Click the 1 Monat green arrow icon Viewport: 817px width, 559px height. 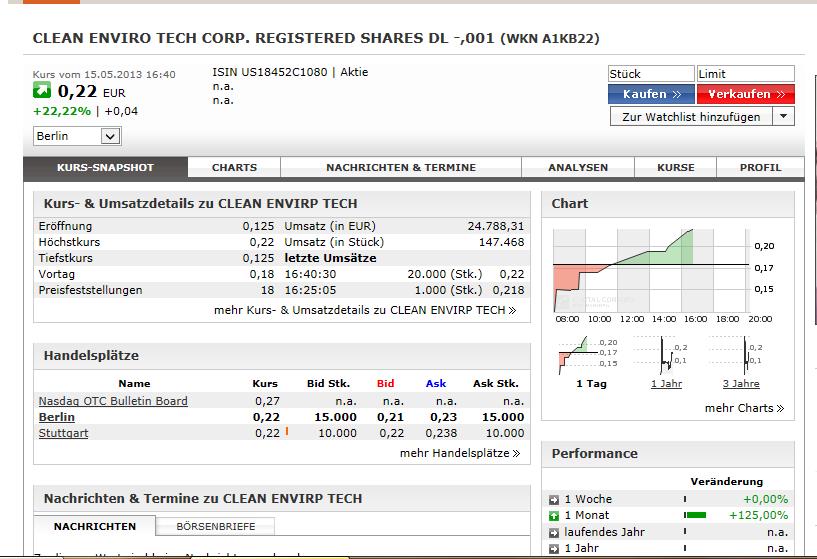[x=555, y=516]
